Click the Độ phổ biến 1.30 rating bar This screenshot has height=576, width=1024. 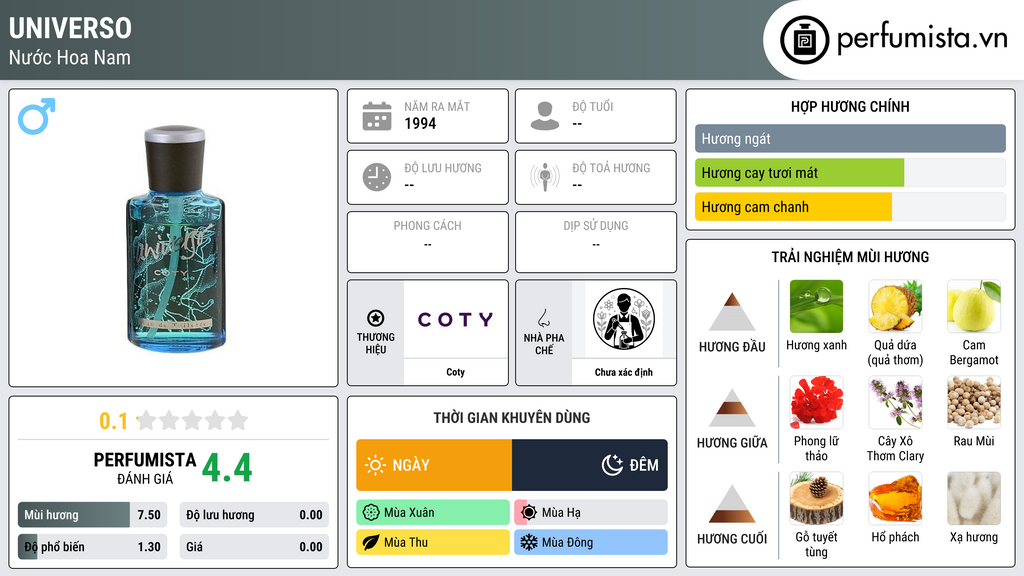click(x=93, y=547)
